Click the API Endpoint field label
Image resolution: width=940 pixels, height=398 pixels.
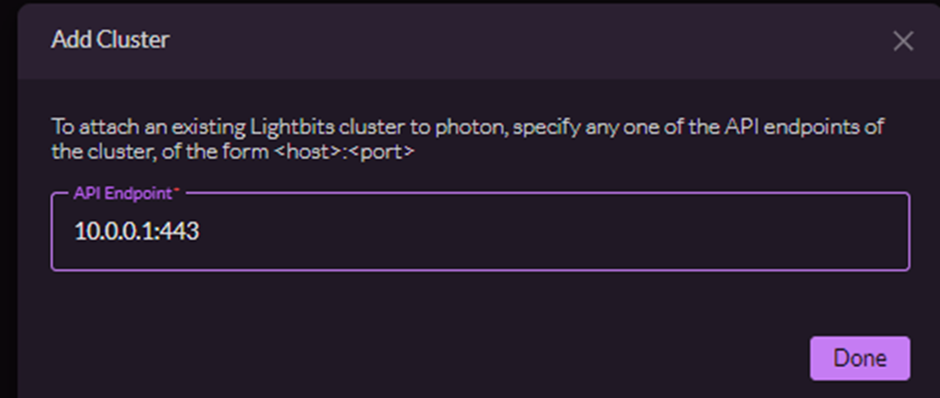point(123,193)
